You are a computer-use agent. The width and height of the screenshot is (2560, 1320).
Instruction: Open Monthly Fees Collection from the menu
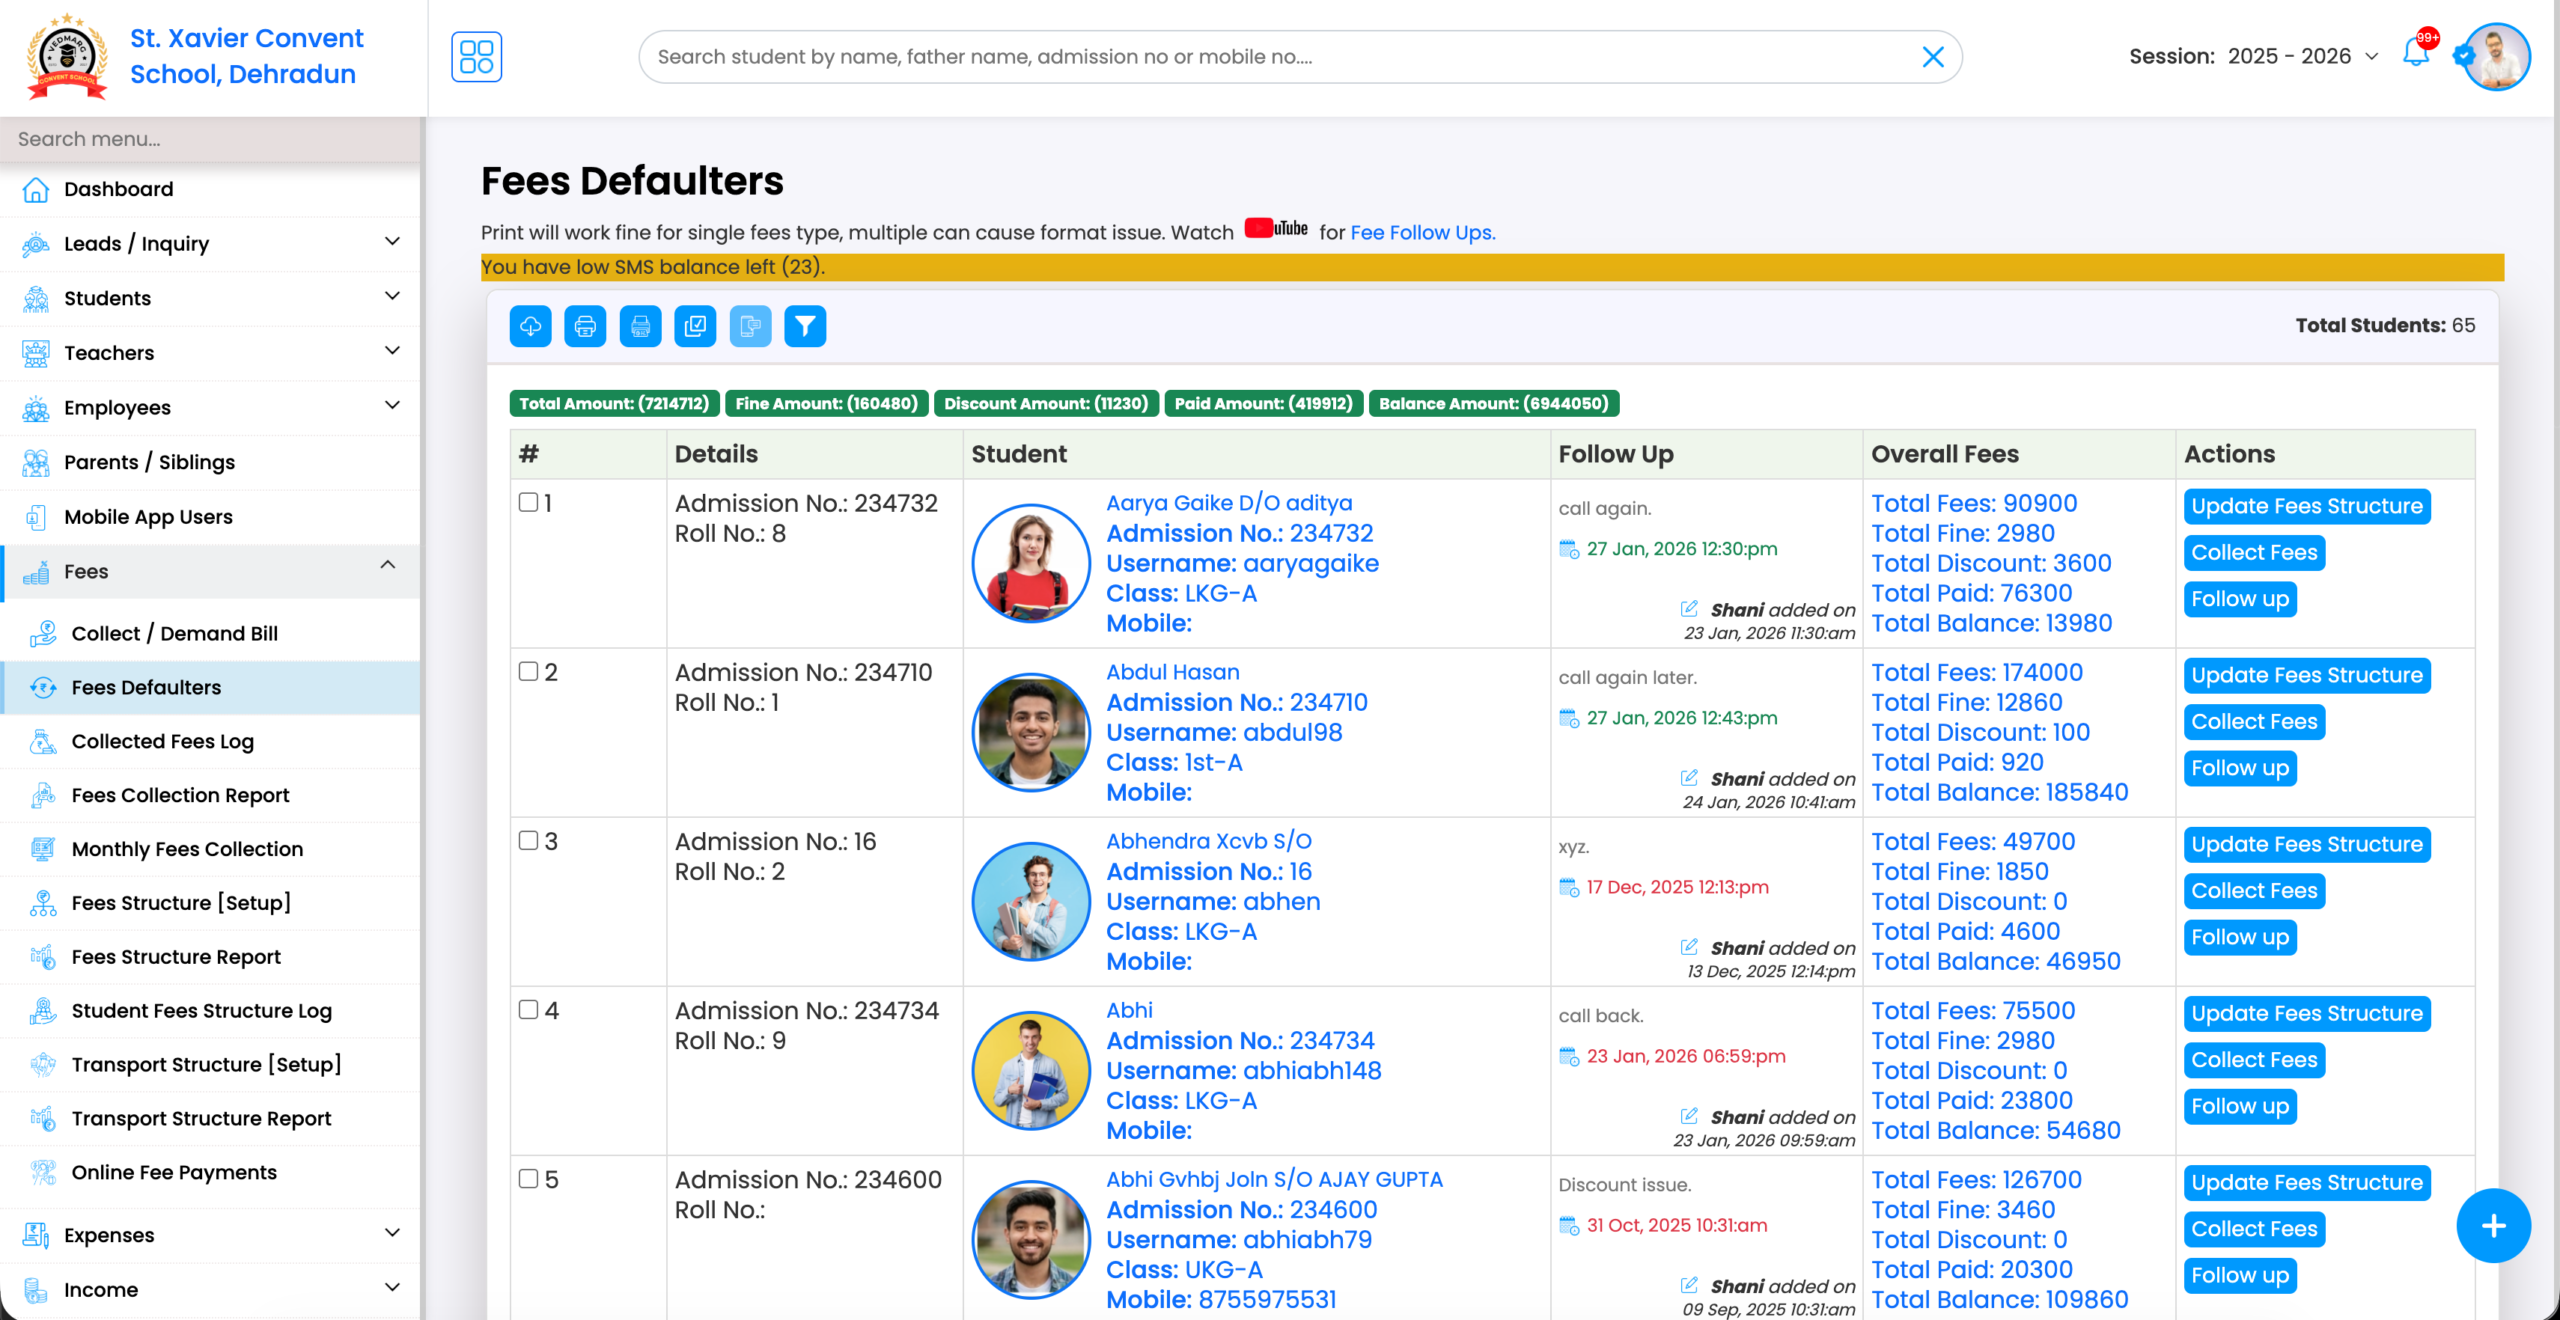pyautogui.click(x=187, y=848)
